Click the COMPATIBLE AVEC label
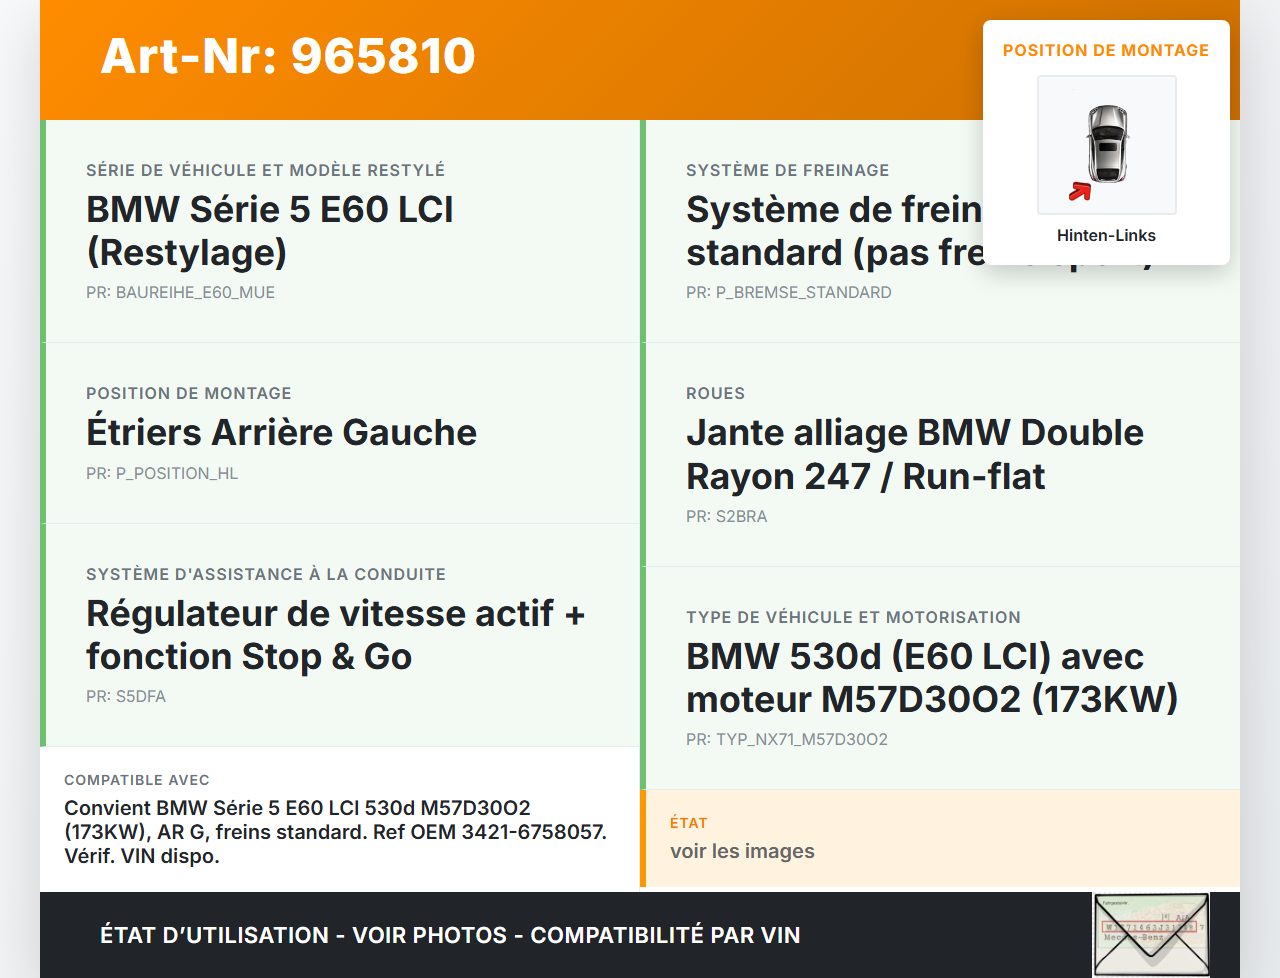Screen dimensions: 1280x978 click(x=137, y=780)
